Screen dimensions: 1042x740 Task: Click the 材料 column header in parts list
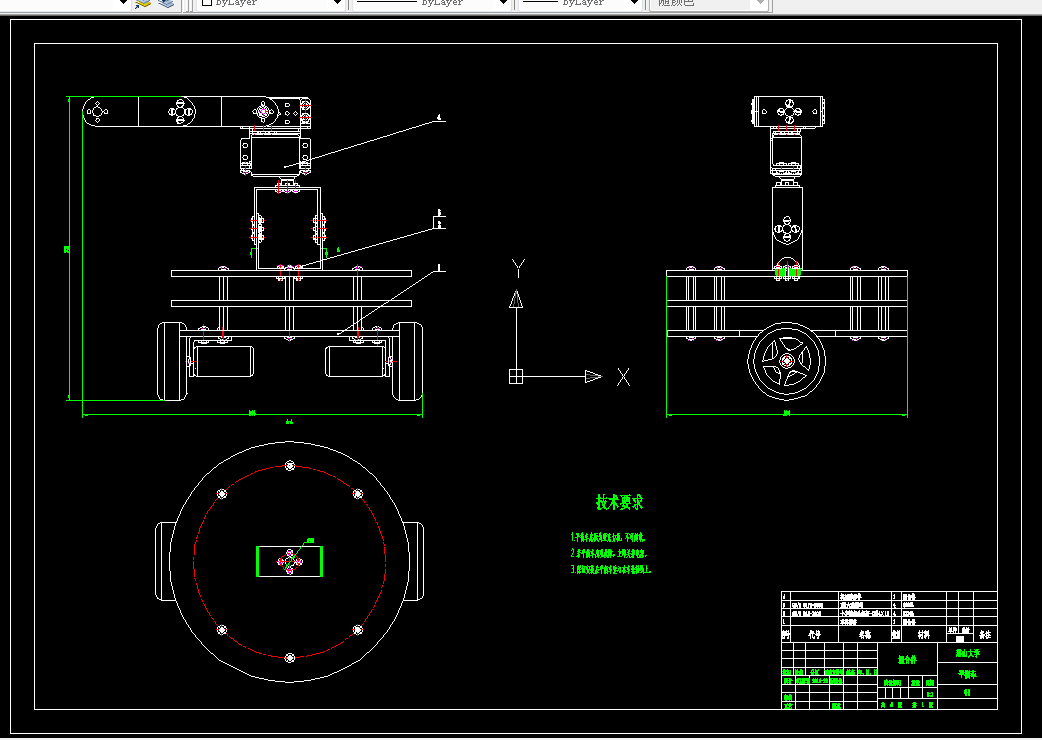coord(923,634)
